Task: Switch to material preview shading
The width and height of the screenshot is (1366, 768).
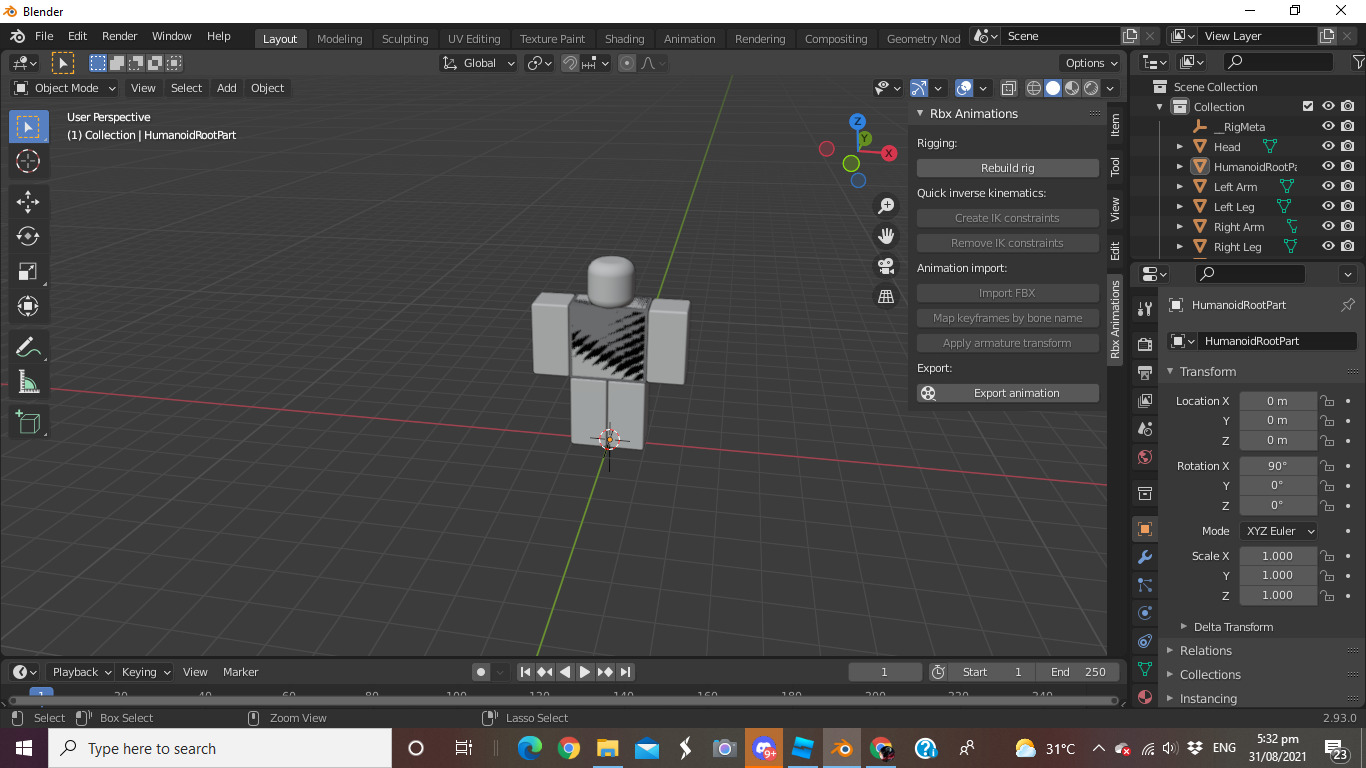Action: pyautogui.click(x=1072, y=88)
